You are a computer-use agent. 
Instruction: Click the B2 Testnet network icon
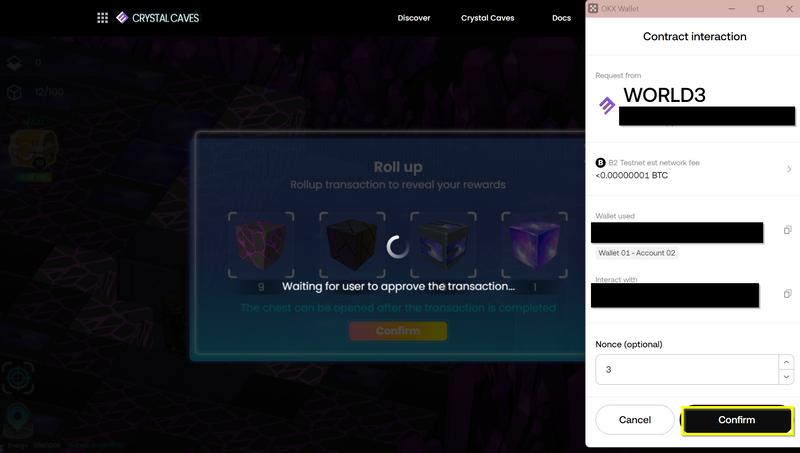coord(601,163)
